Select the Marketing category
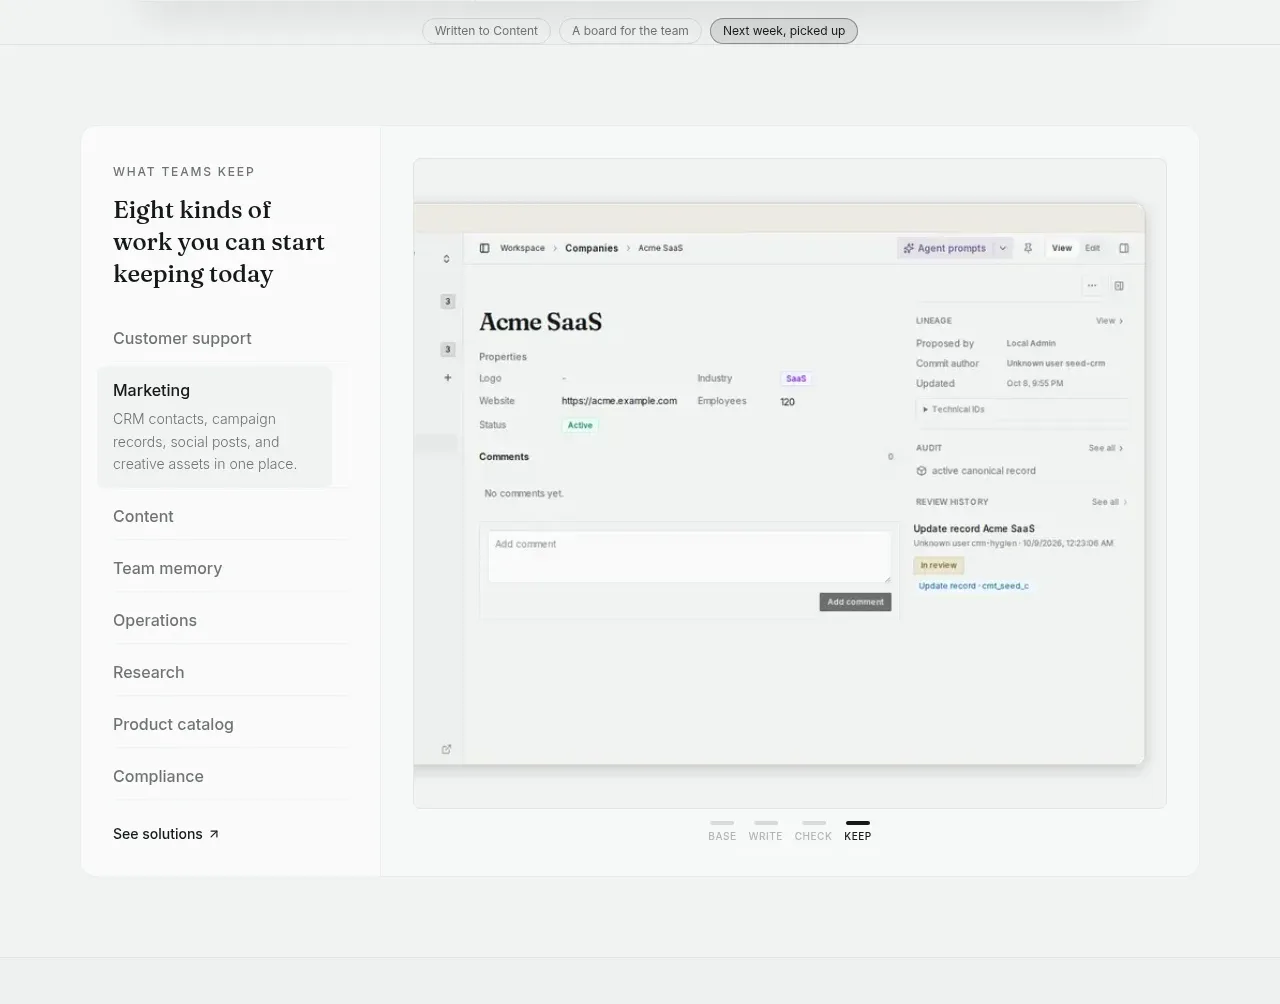Screen dimensions: 1280x1004 [215, 427]
